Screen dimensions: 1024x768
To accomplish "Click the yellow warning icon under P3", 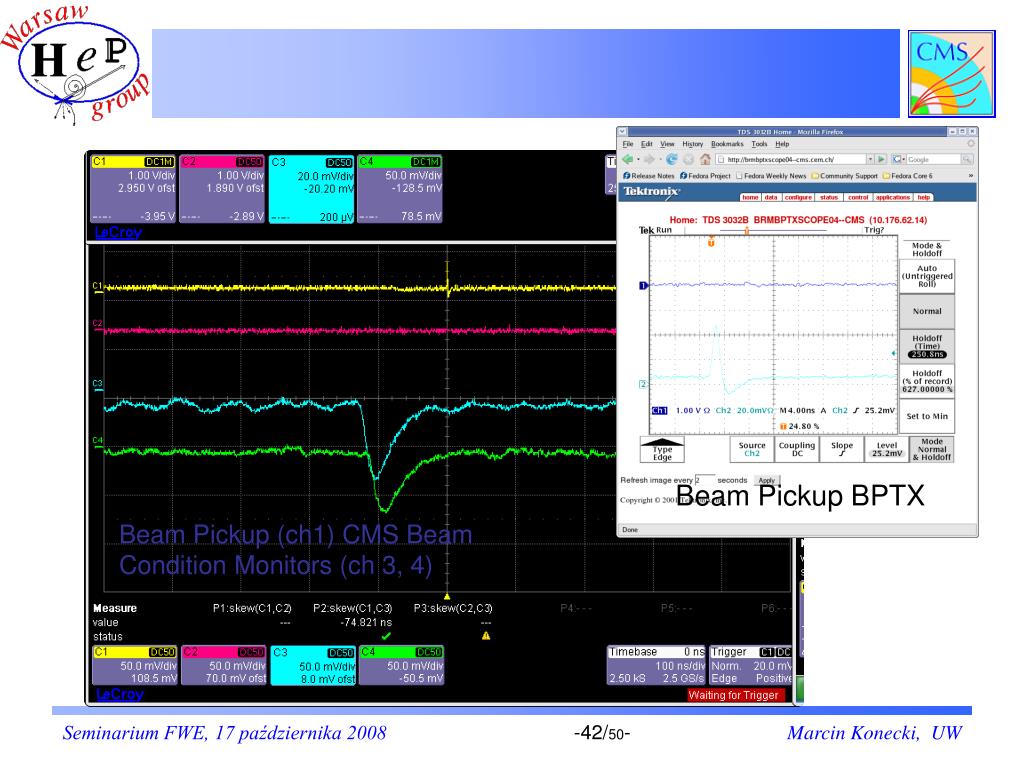I will pyautogui.click(x=486, y=636).
